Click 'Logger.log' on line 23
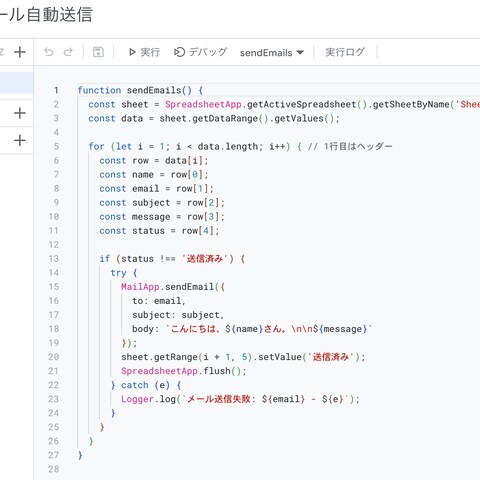The image size is (480, 480). [x=148, y=399]
